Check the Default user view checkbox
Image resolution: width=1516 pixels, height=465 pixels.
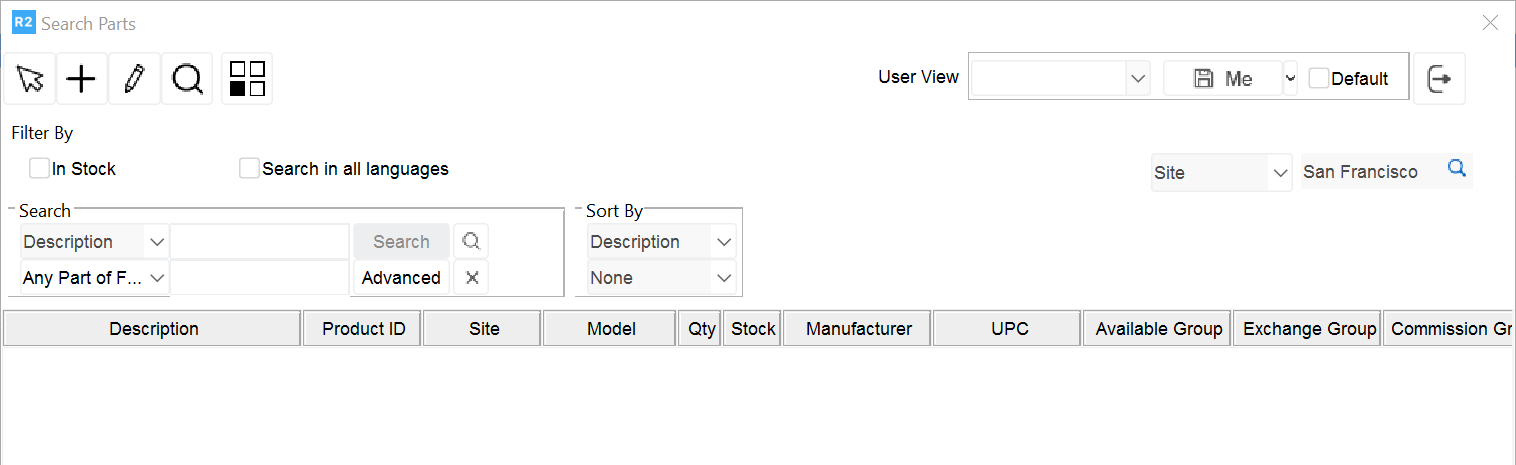pyautogui.click(x=1319, y=78)
